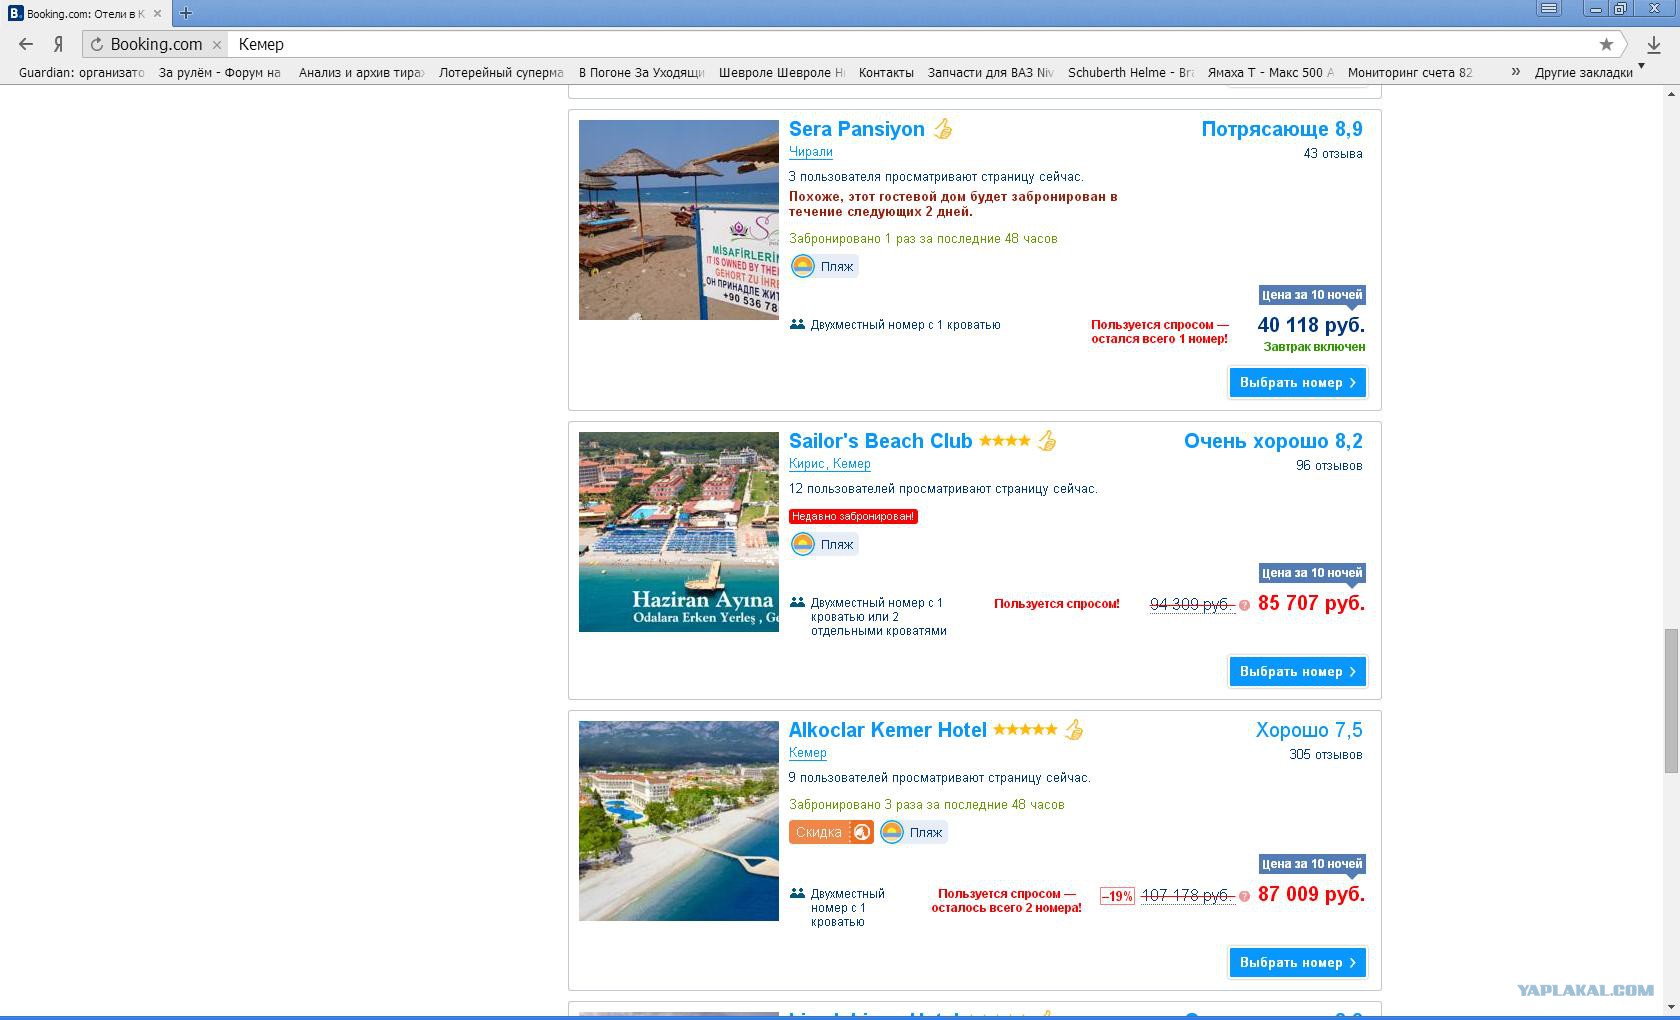Open the Yandex browser main menu
This screenshot has height=1020, width=1680.
click(x=1549, y=8)
